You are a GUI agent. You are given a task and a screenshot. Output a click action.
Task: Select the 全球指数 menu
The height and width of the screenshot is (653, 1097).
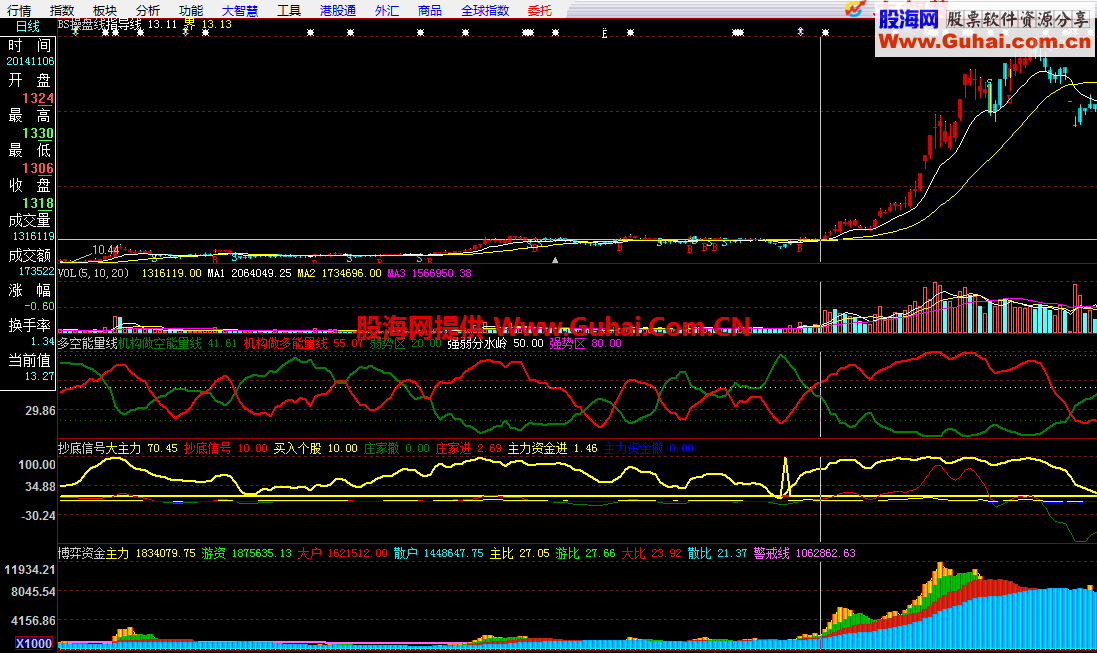click(484, 10)
